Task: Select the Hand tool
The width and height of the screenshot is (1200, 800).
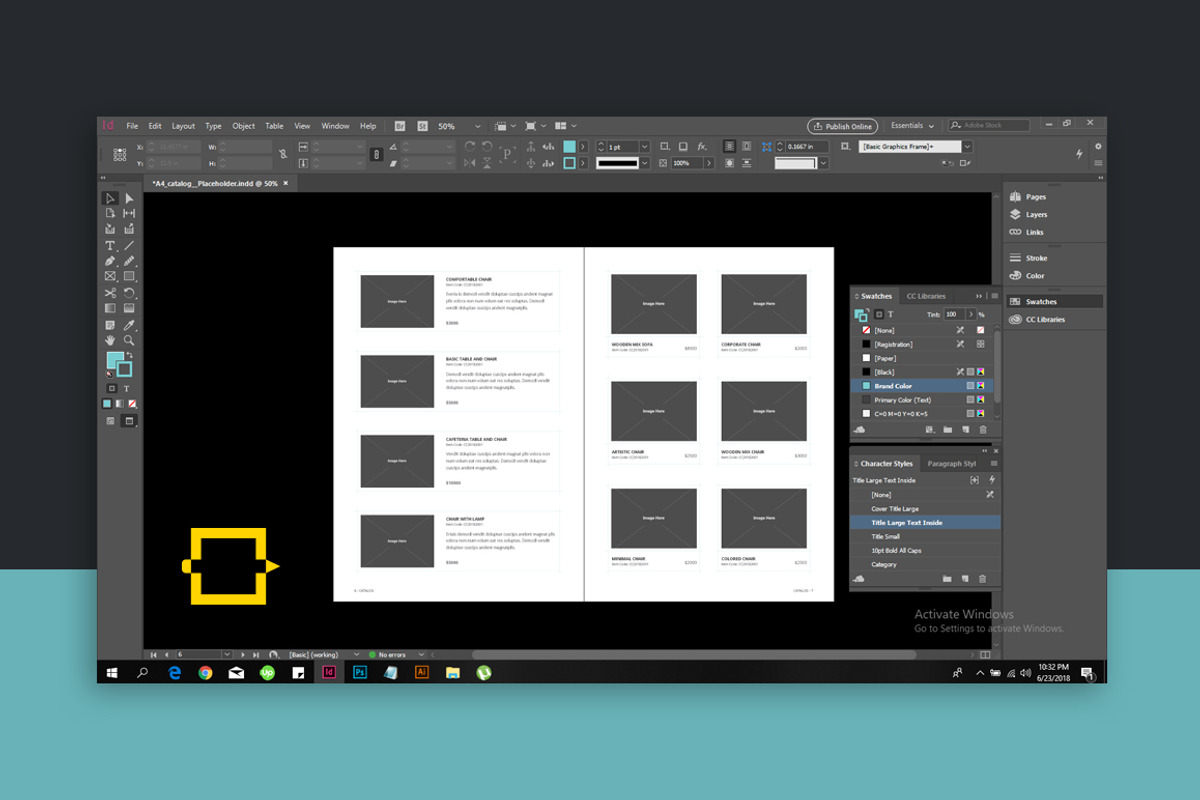Action: tap(110, 340)
